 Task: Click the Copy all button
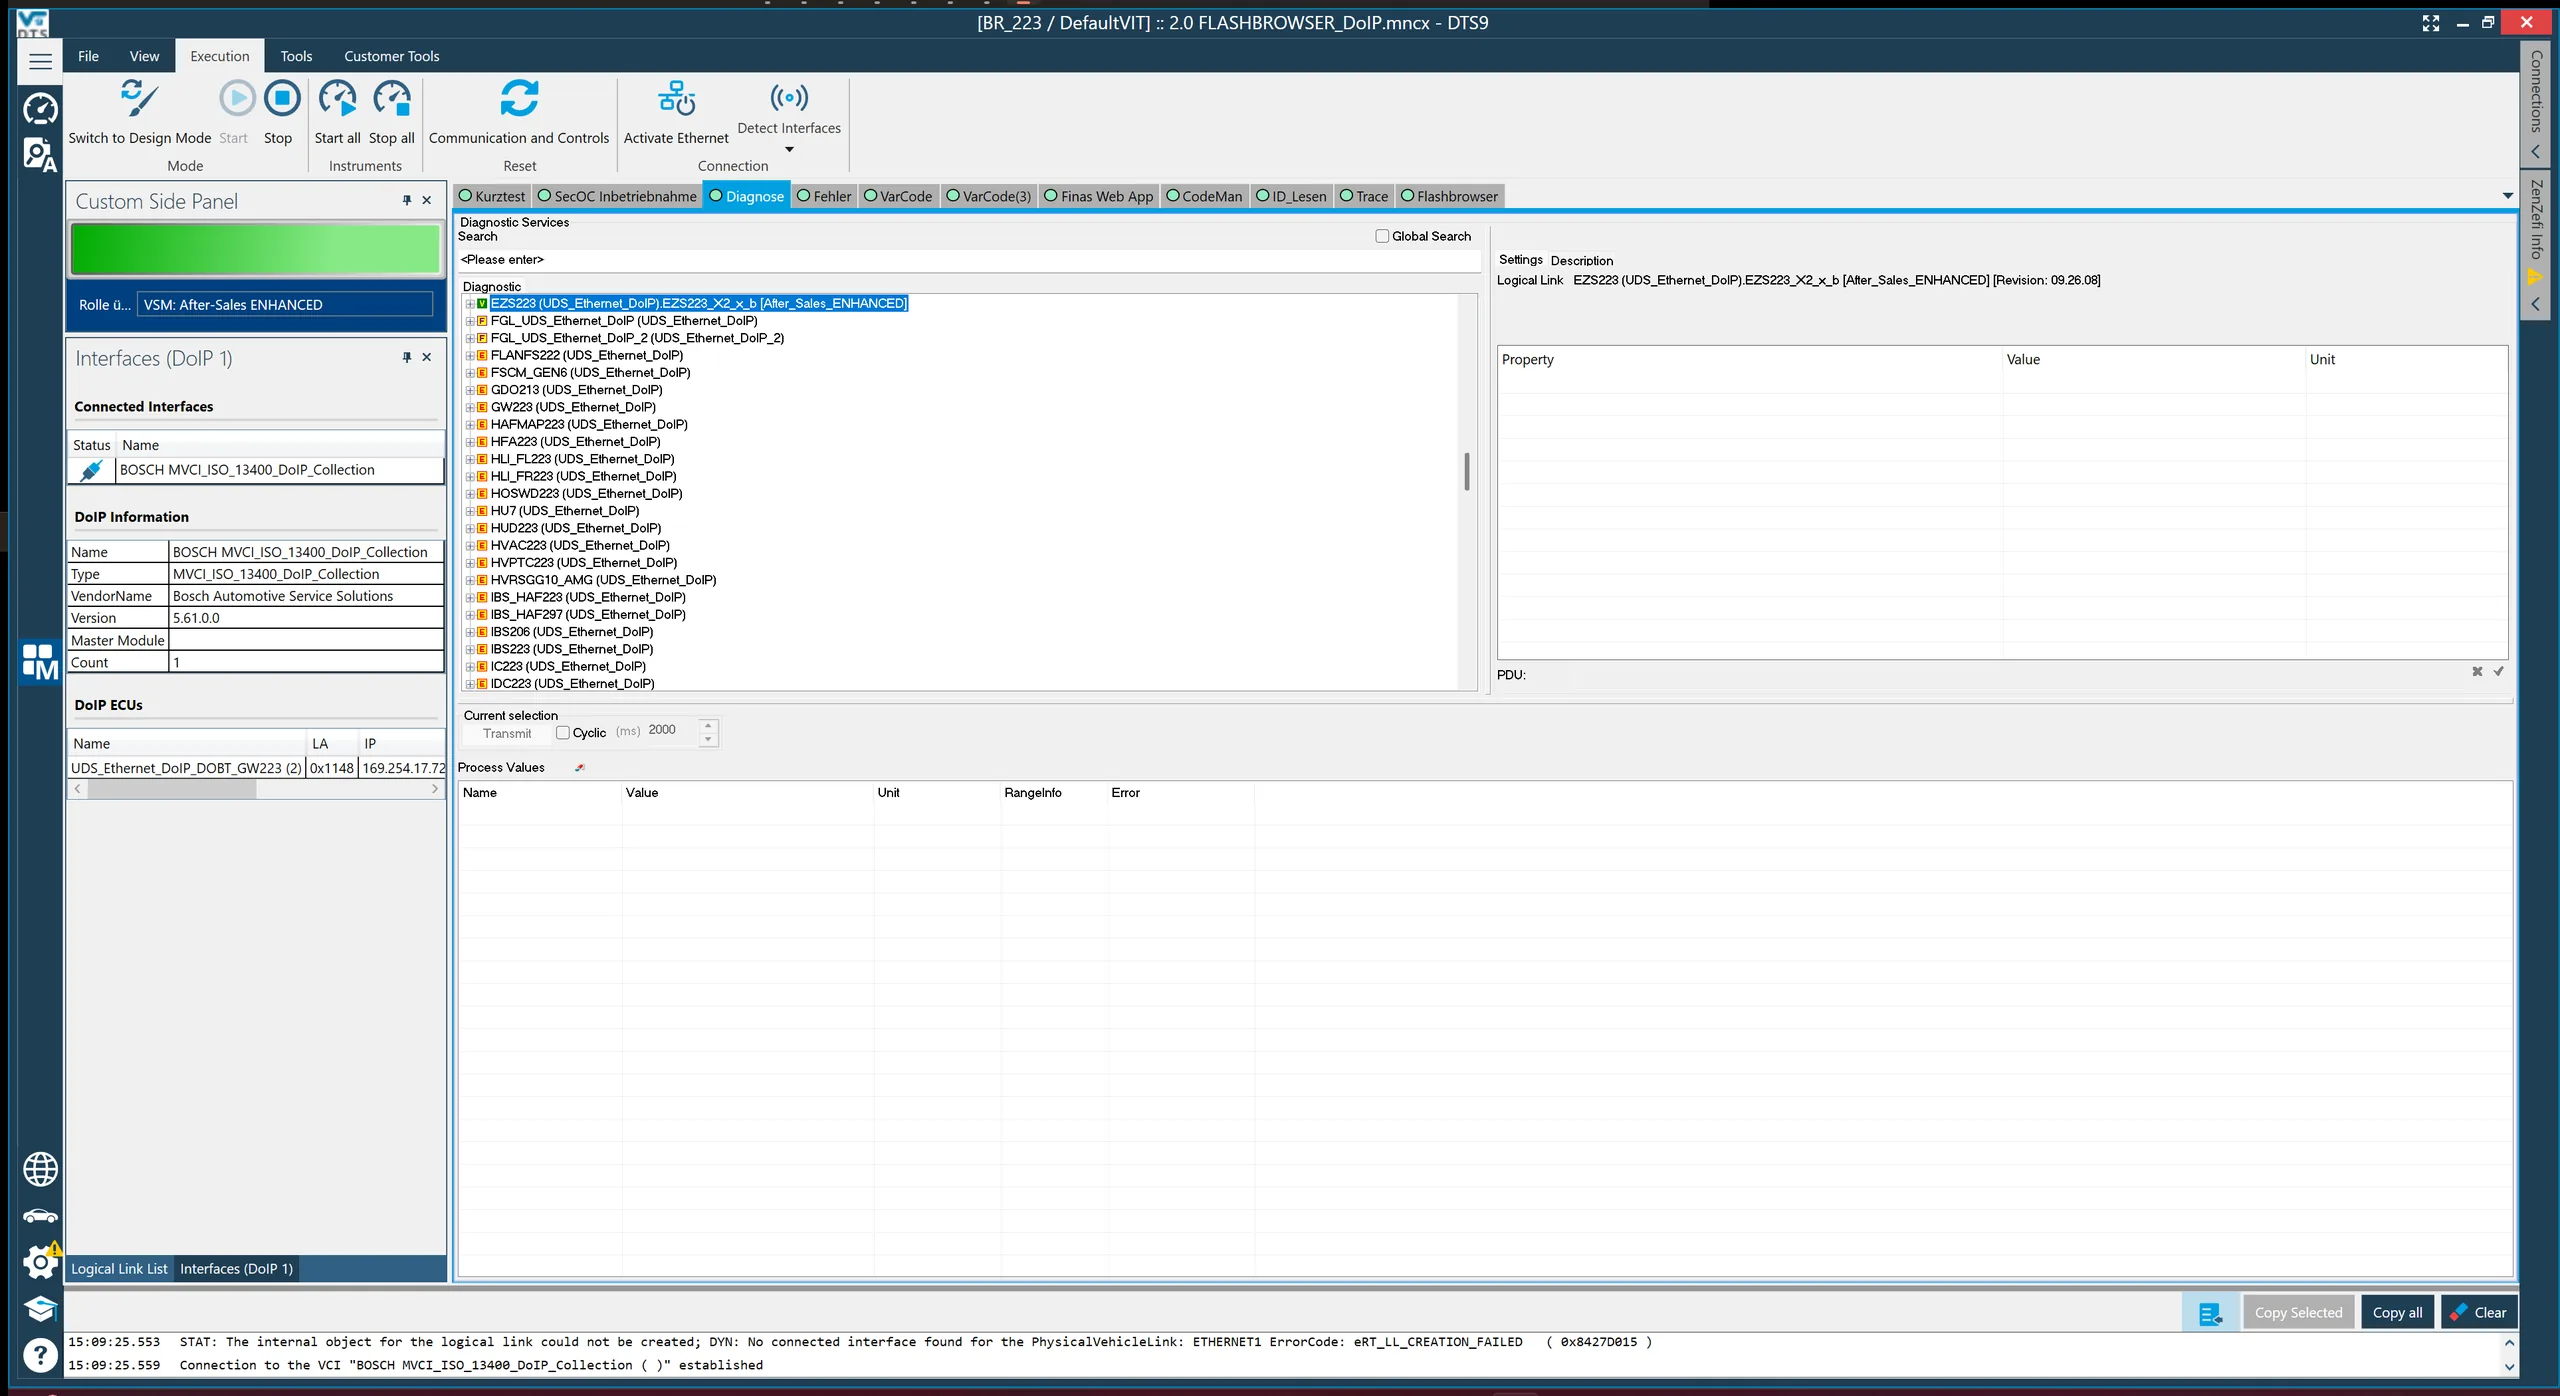[2397, 1313]
